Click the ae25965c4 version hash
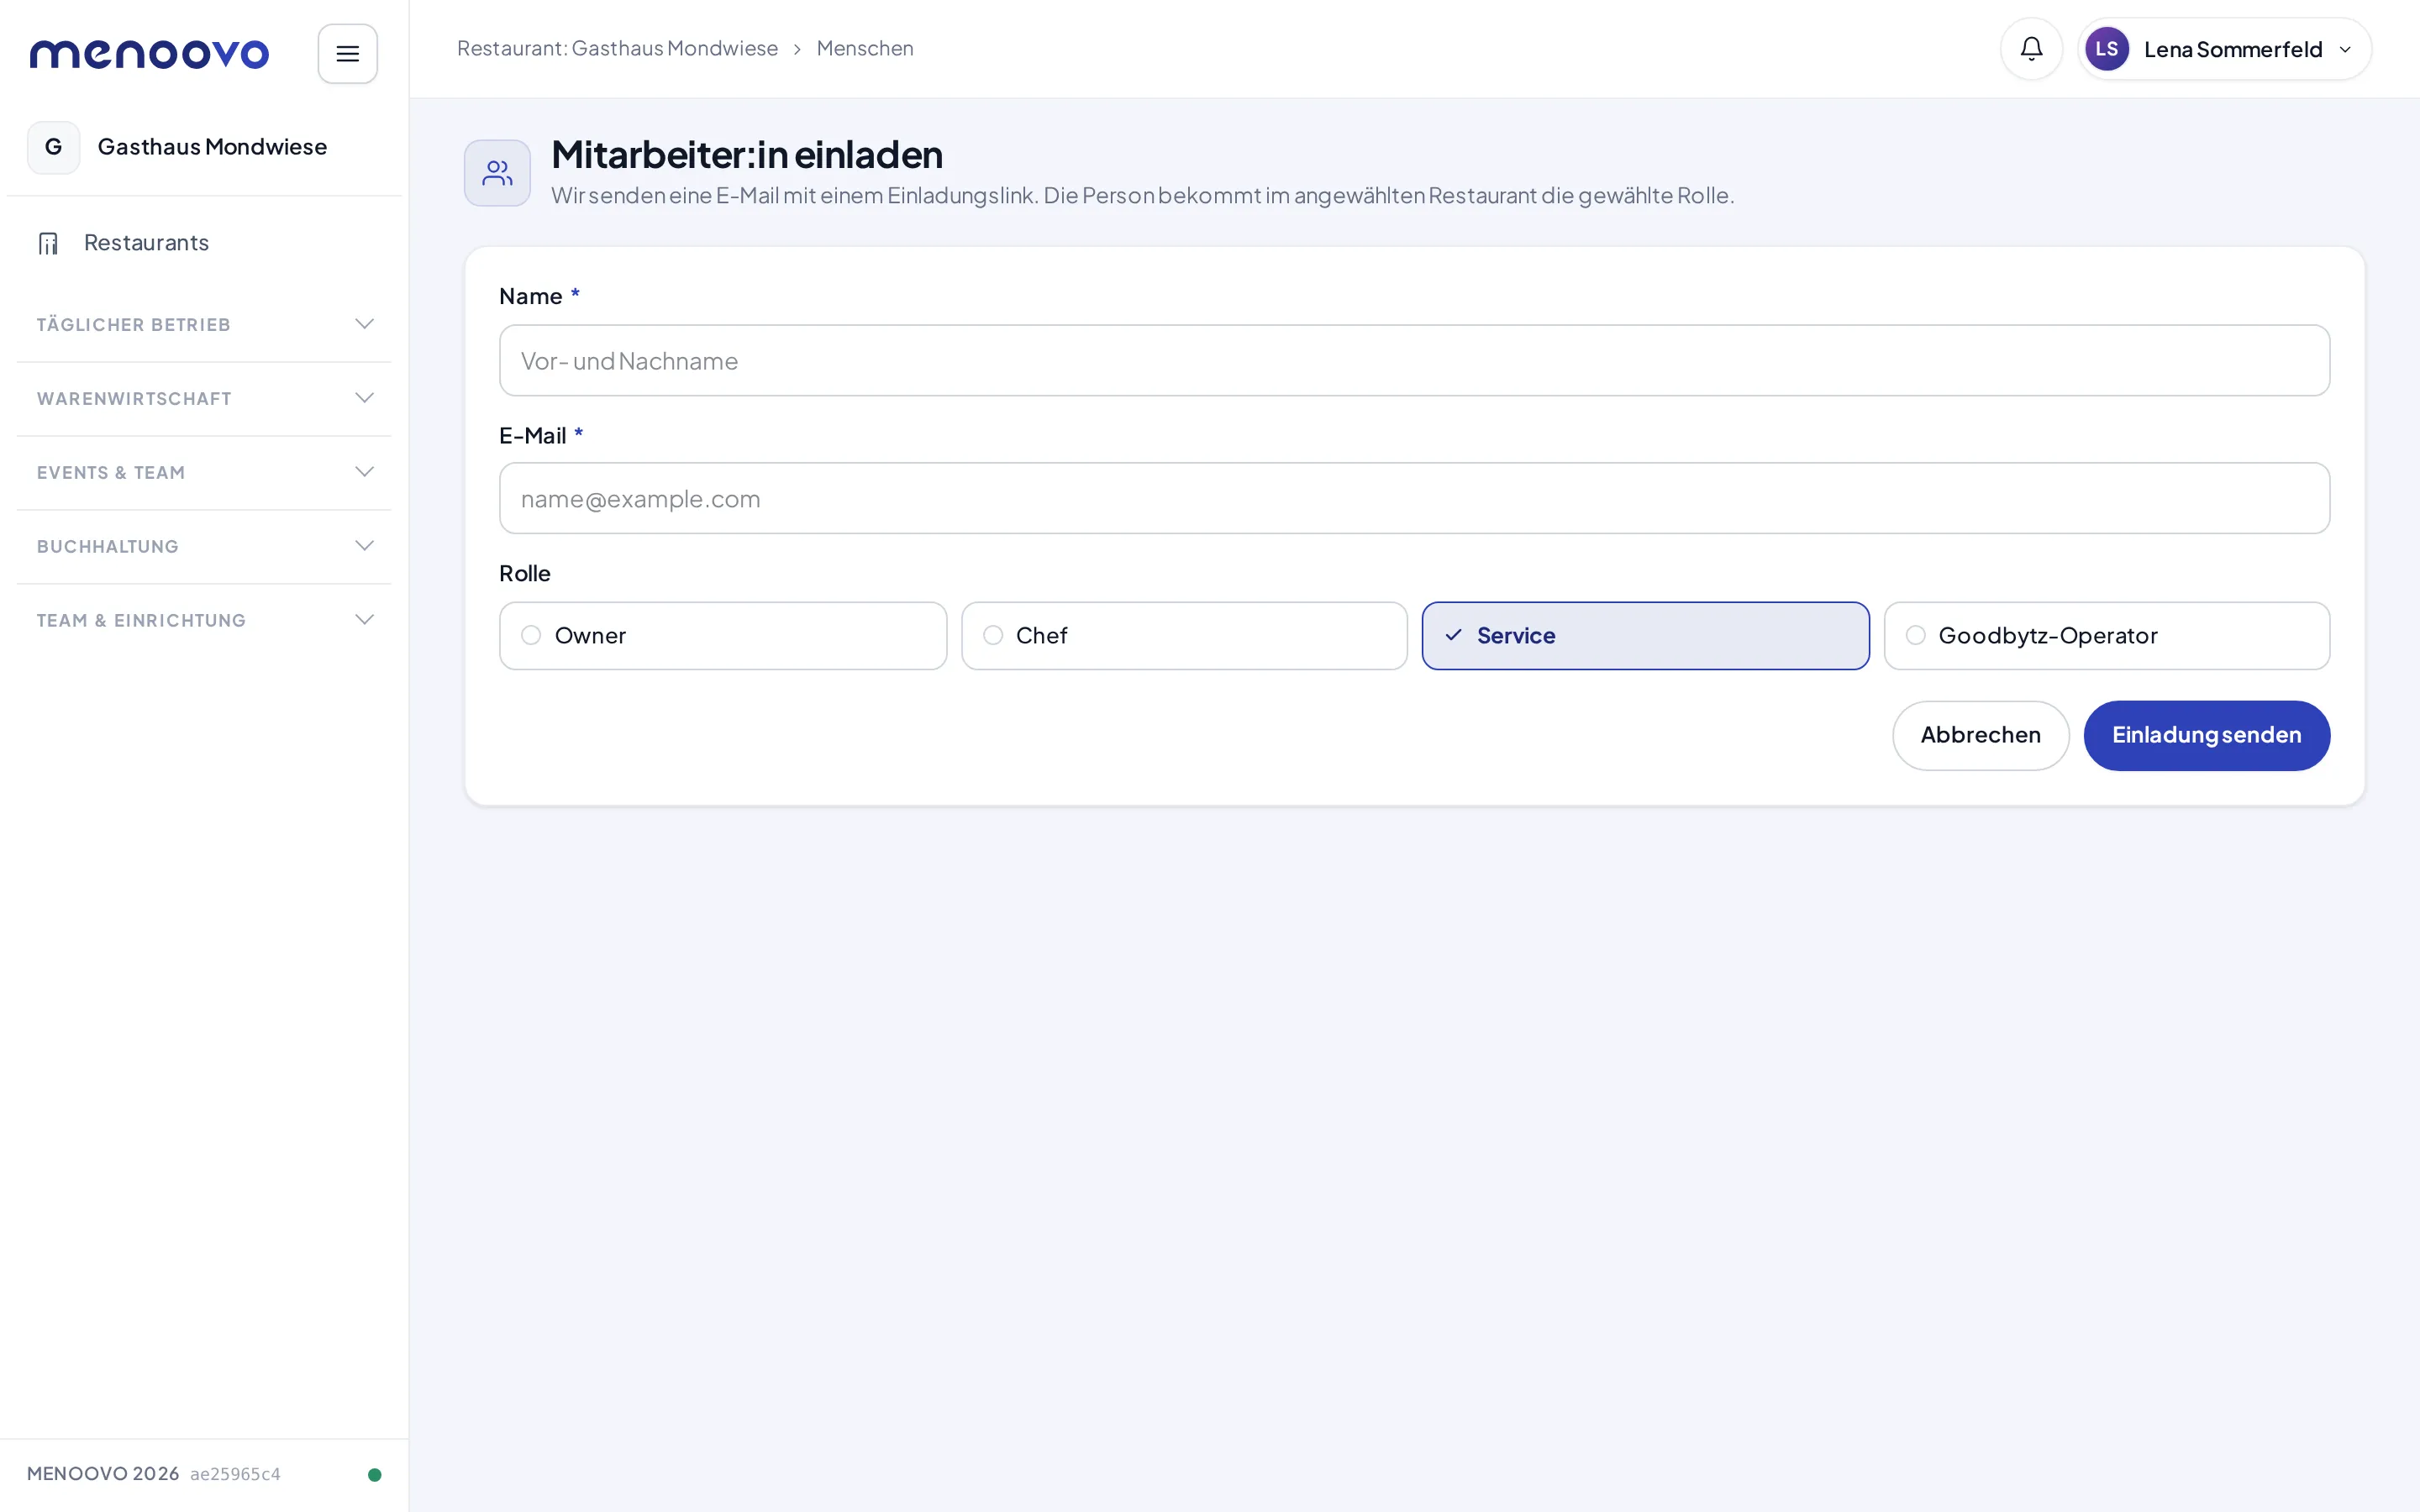This screenshot has width=2420, height=1512. click(x=235, y=1474)
